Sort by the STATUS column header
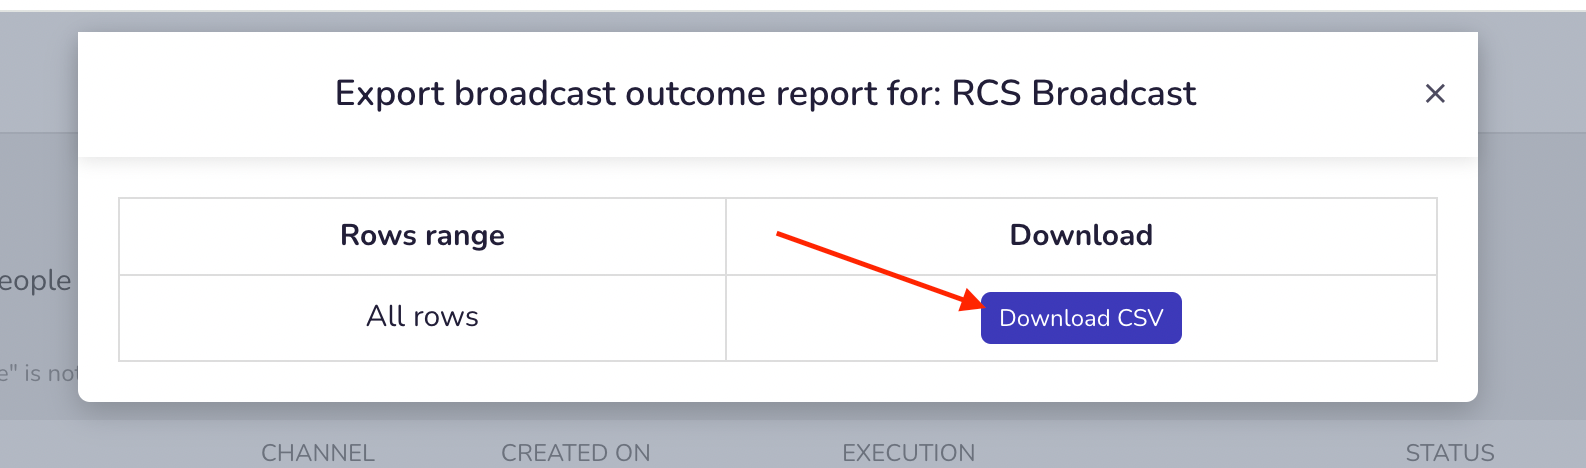This screenshot has height=468, width=1586. pyautogui.click(x=1450, y=453)
